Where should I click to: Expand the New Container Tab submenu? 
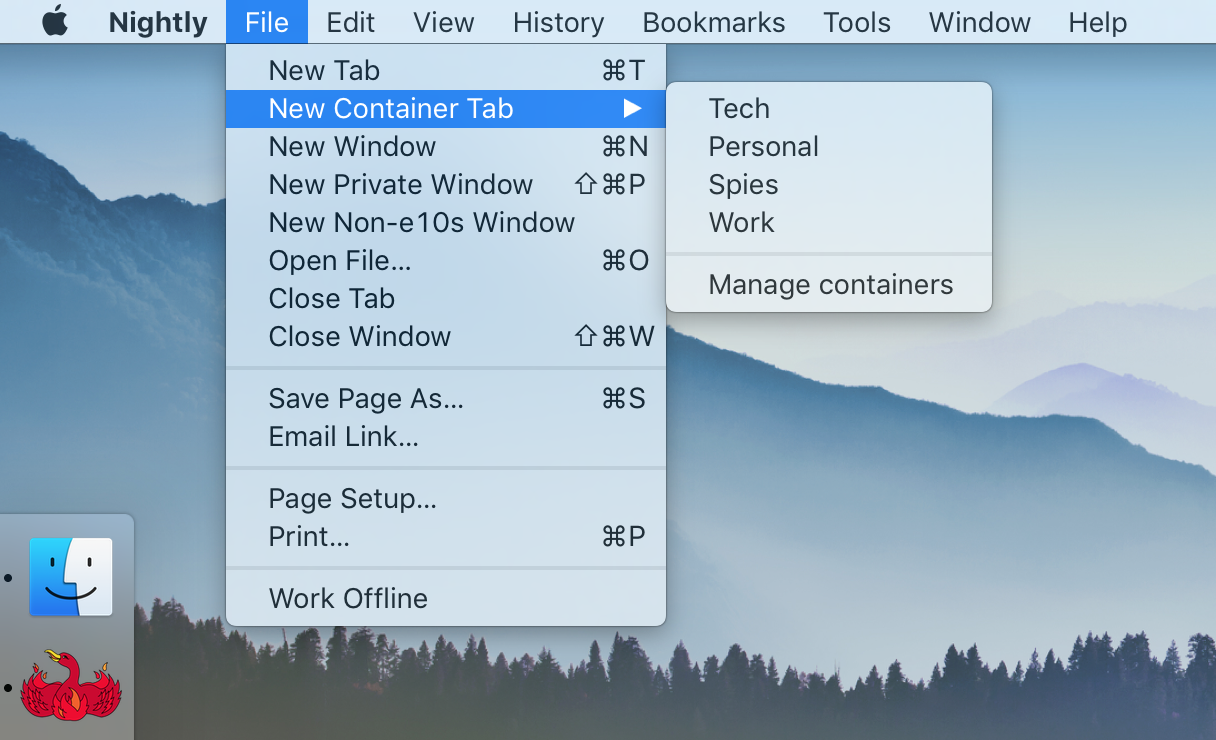coord(446,108)
